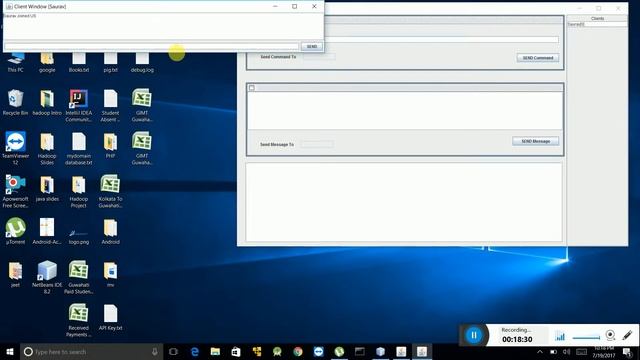Select Saurav[0] in the Clients list

597,24
